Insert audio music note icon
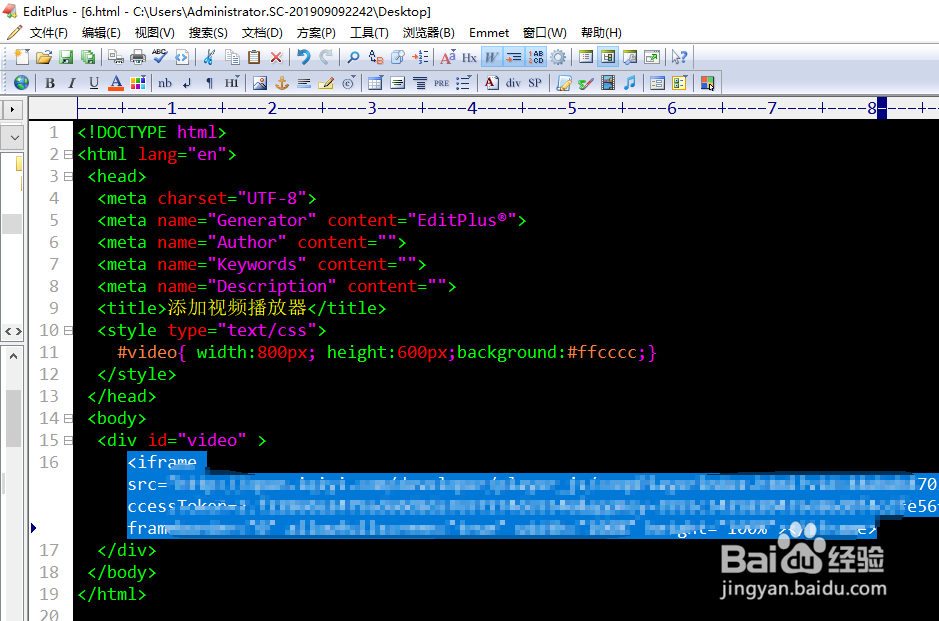This screenshot has width=939, height=621. pos(629,83)
